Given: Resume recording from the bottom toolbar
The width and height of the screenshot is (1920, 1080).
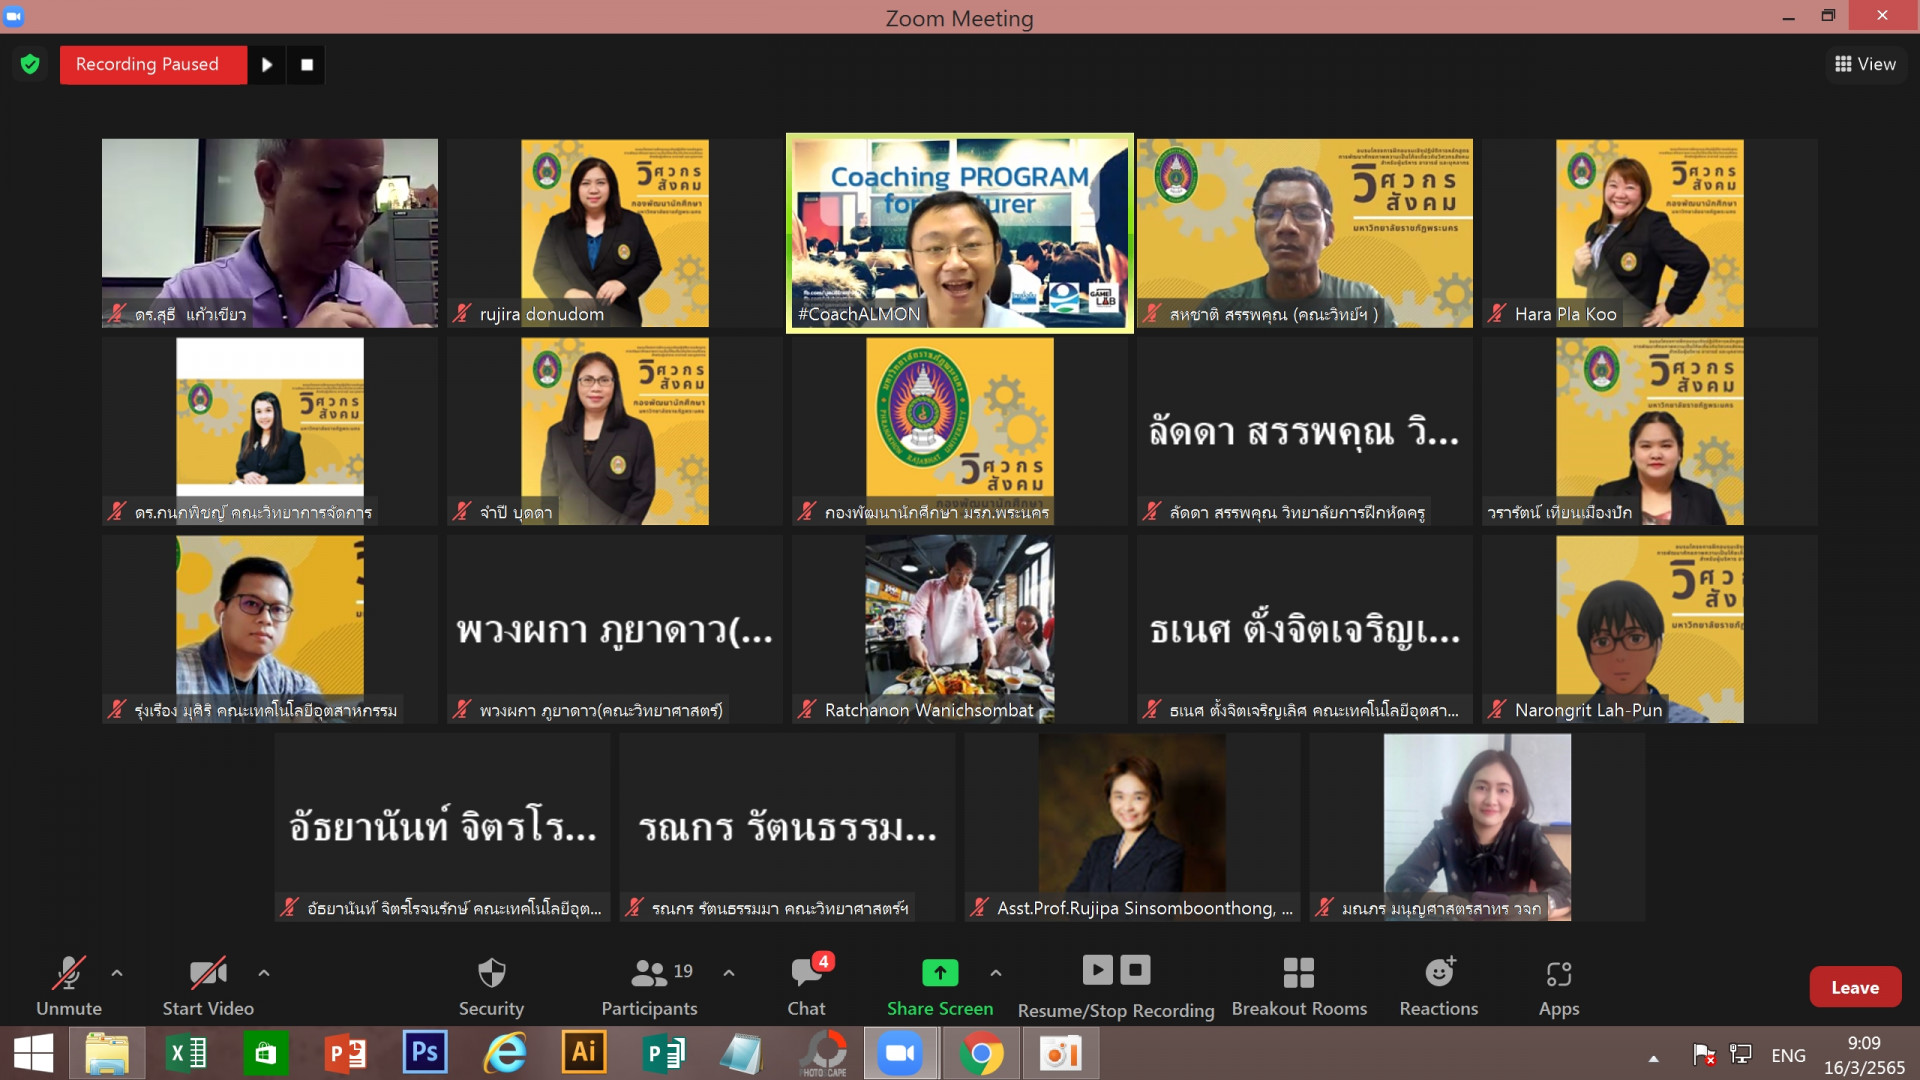Looking at the screenshot, I should (1097, 970).
